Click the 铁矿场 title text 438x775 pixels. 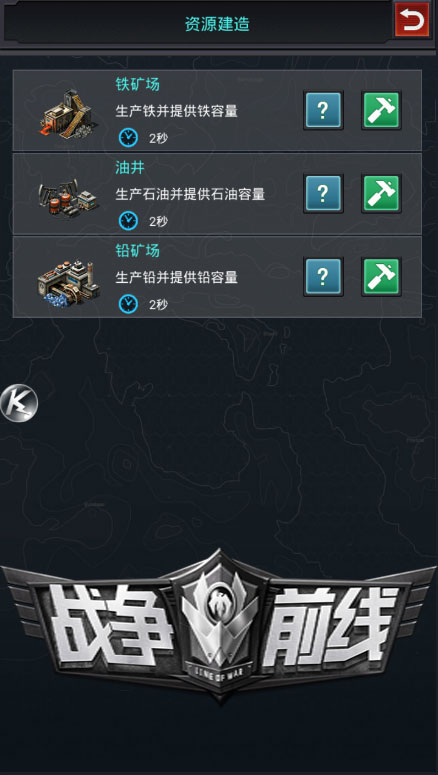[137, 85]
